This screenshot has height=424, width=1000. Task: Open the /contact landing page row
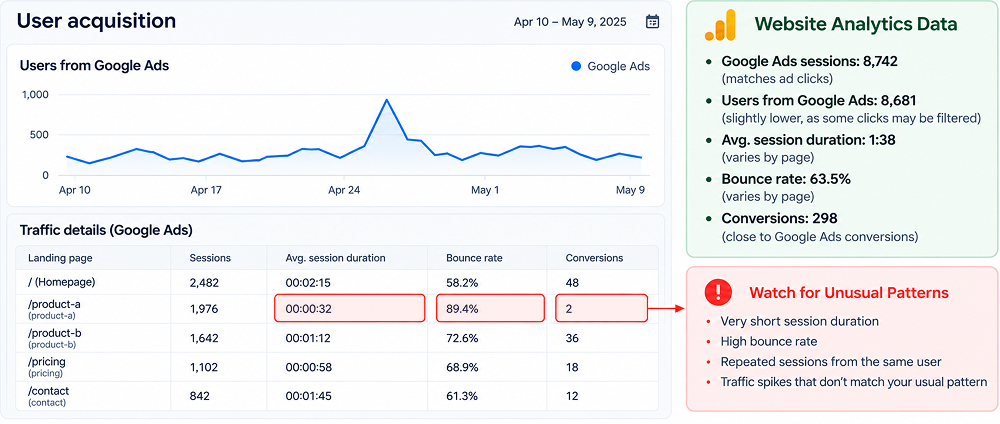point(338,395)
